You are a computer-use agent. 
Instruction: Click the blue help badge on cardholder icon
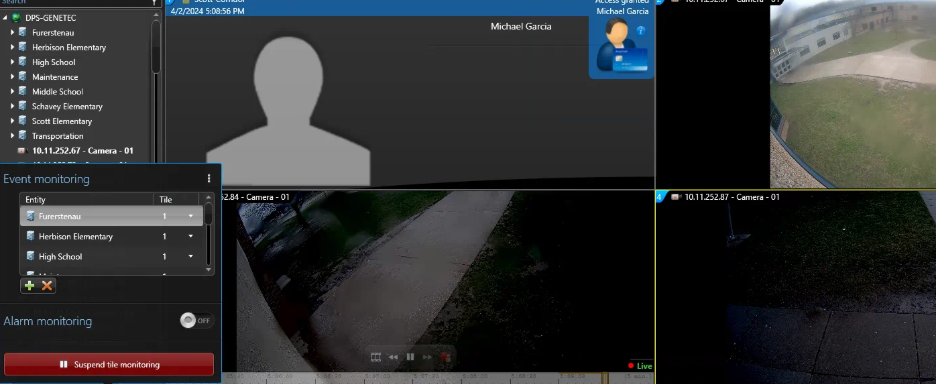click(x=641, y=30)
